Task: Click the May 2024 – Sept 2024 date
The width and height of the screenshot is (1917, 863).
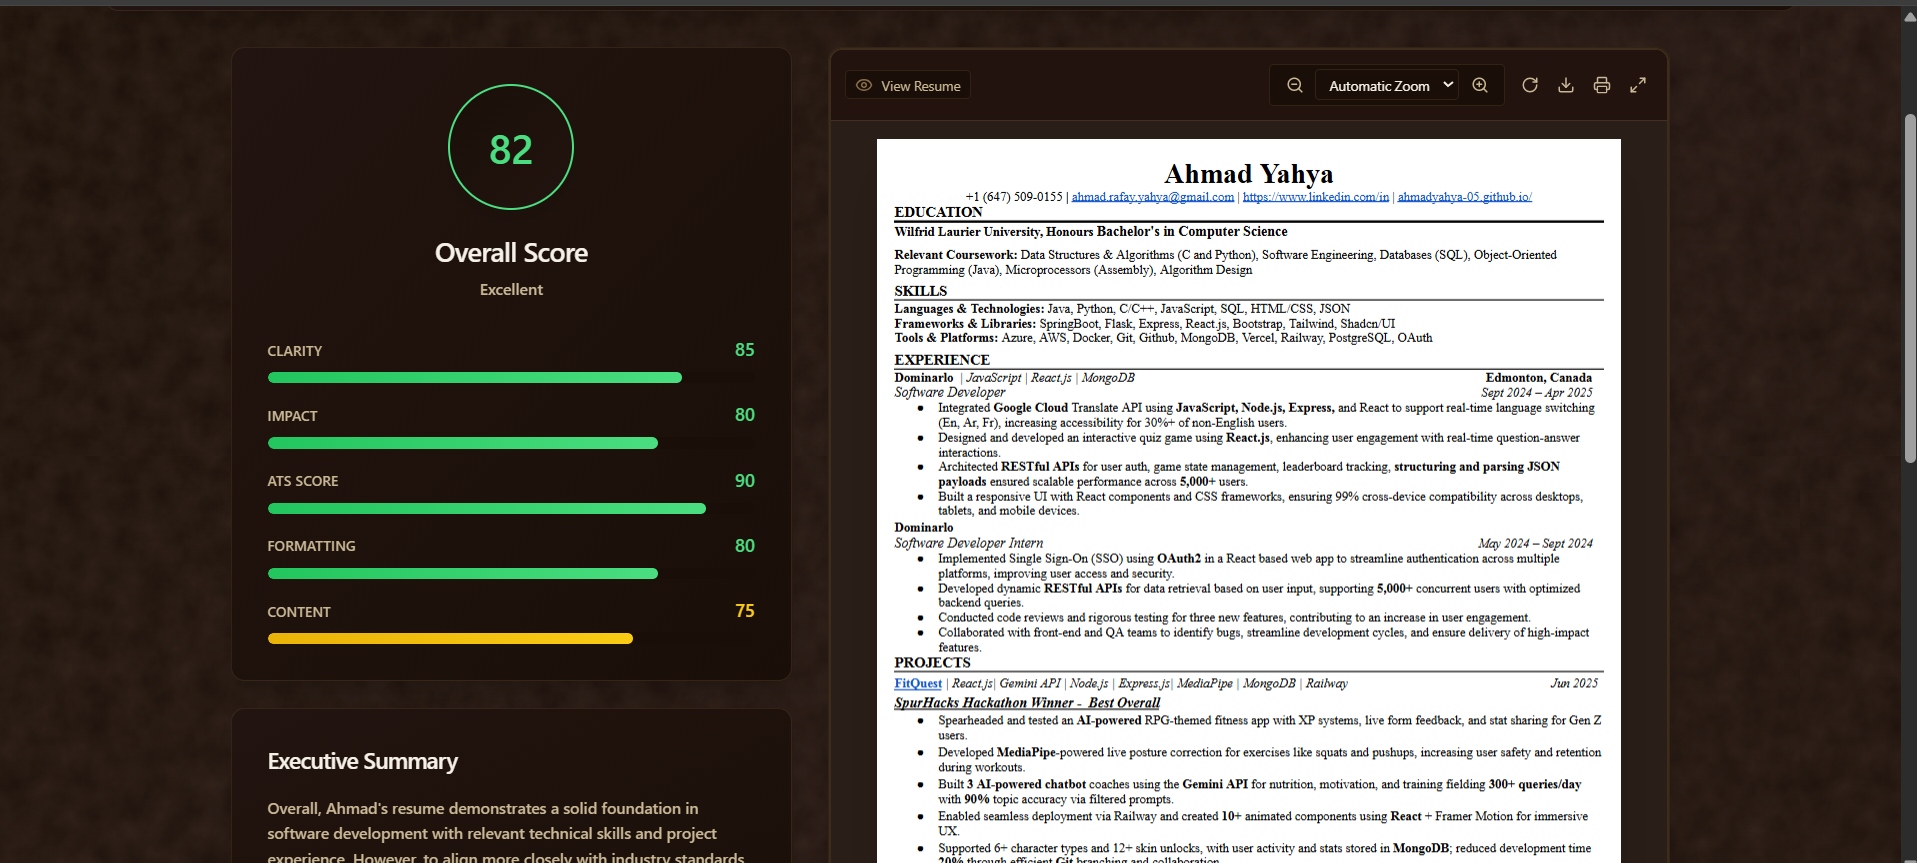Action: point(1535,544)
